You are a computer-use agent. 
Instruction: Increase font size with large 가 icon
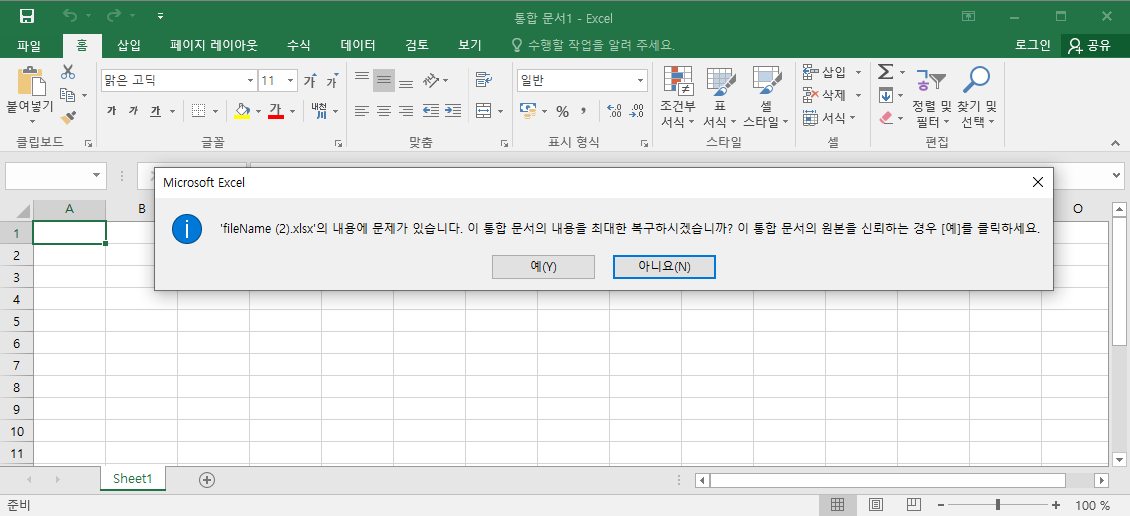pyautogui.click(x=310, y=81)
